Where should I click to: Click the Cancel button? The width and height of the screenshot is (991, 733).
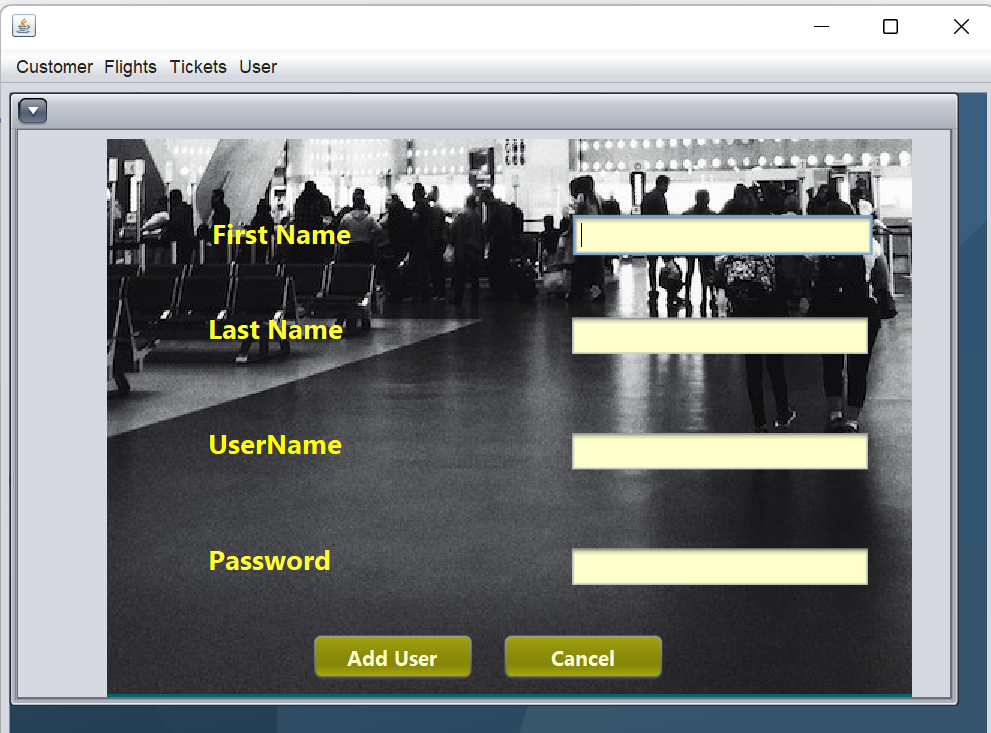pyautogui.click(x=583, y=657)
